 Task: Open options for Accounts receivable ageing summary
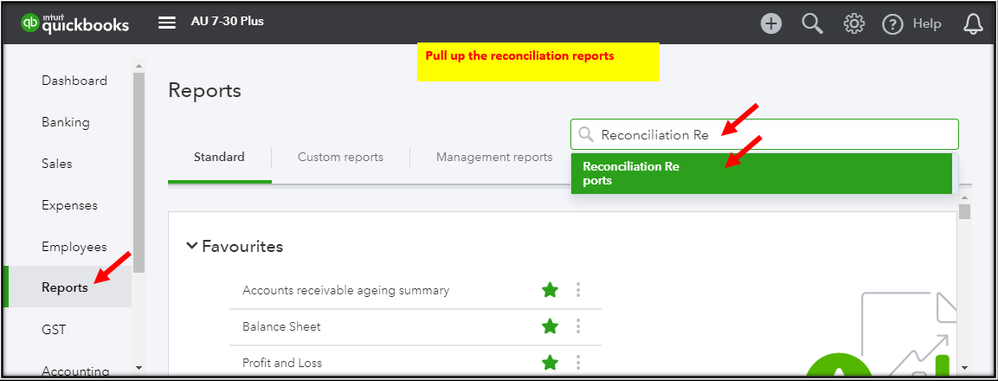click(x=578, y=290)
